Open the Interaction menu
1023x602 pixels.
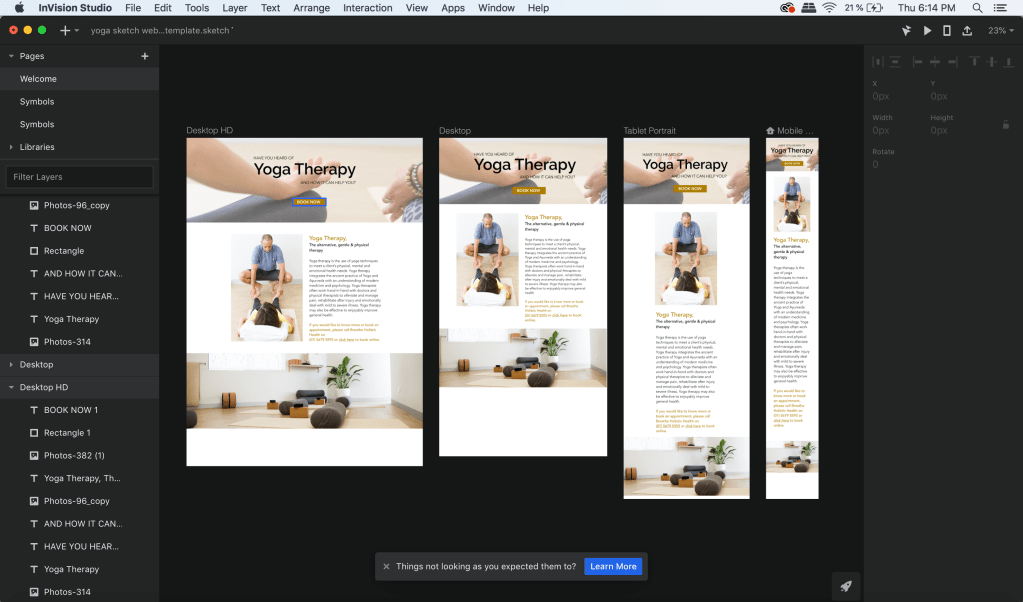click(367, 8)
